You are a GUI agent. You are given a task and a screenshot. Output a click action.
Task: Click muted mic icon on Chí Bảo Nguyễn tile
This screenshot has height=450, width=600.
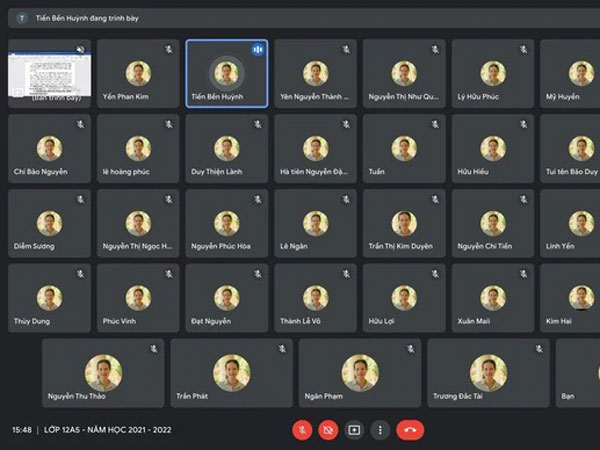coord(80,124)
